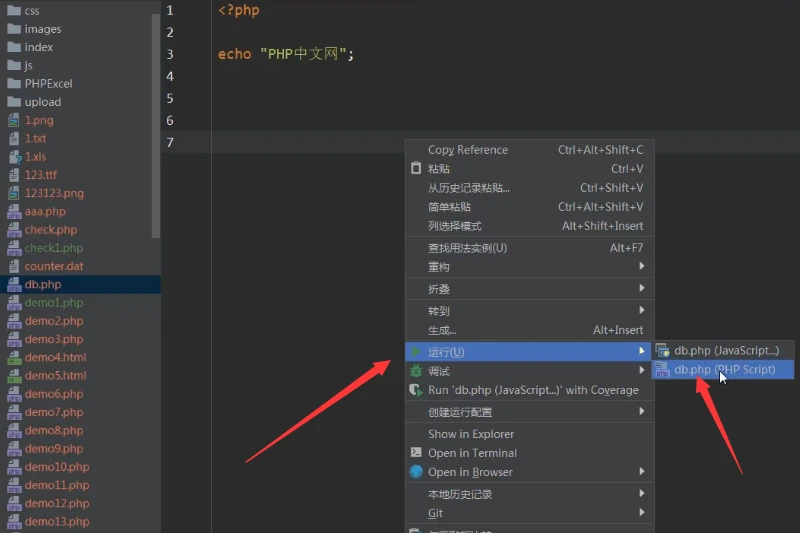The width and height of the screenshot is (800, 533).
Task: Click the Open in Terminal icon
Action: click(x=416, y=452)
